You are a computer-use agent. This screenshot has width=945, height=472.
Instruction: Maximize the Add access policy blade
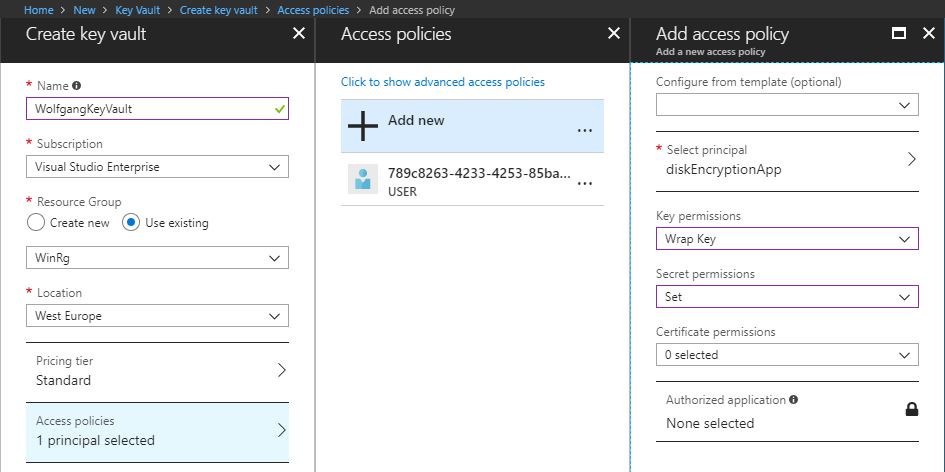pyautogui.click(x=899, y=33)
